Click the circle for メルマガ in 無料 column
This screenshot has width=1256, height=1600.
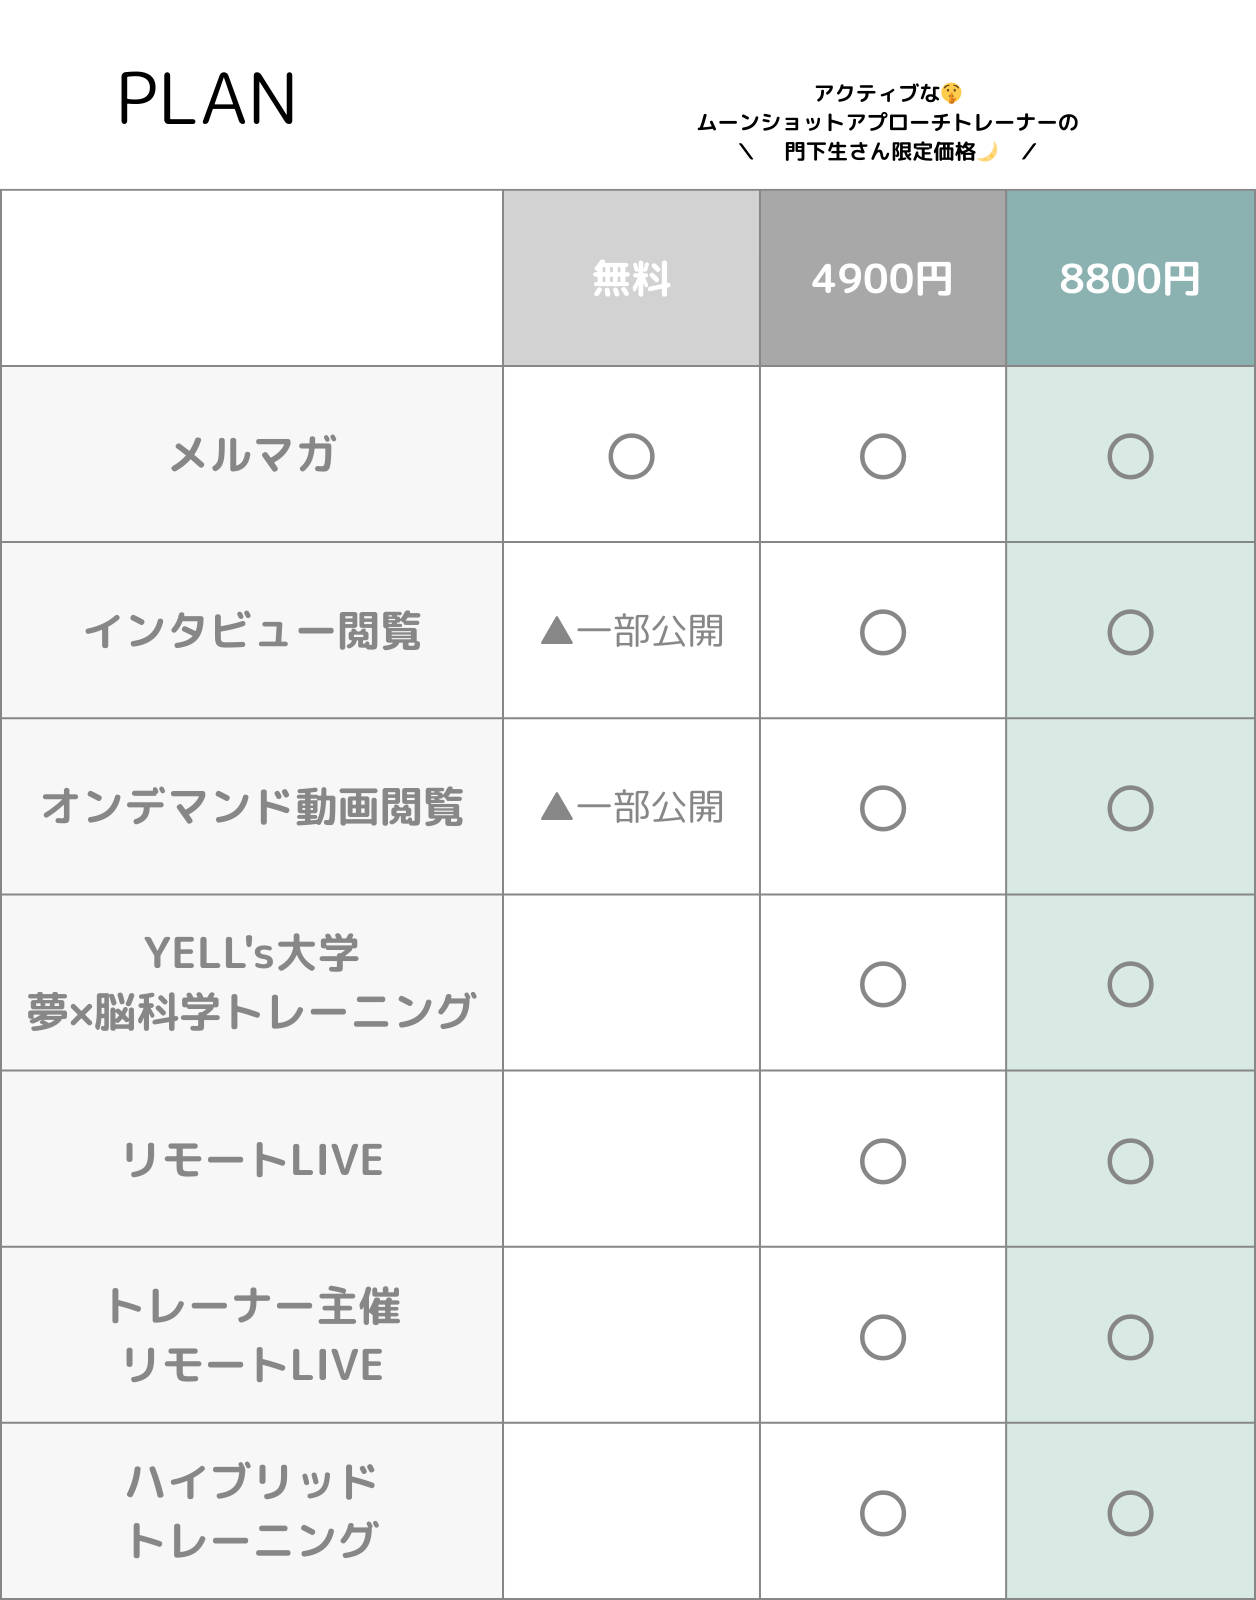[x=631, y=456]
